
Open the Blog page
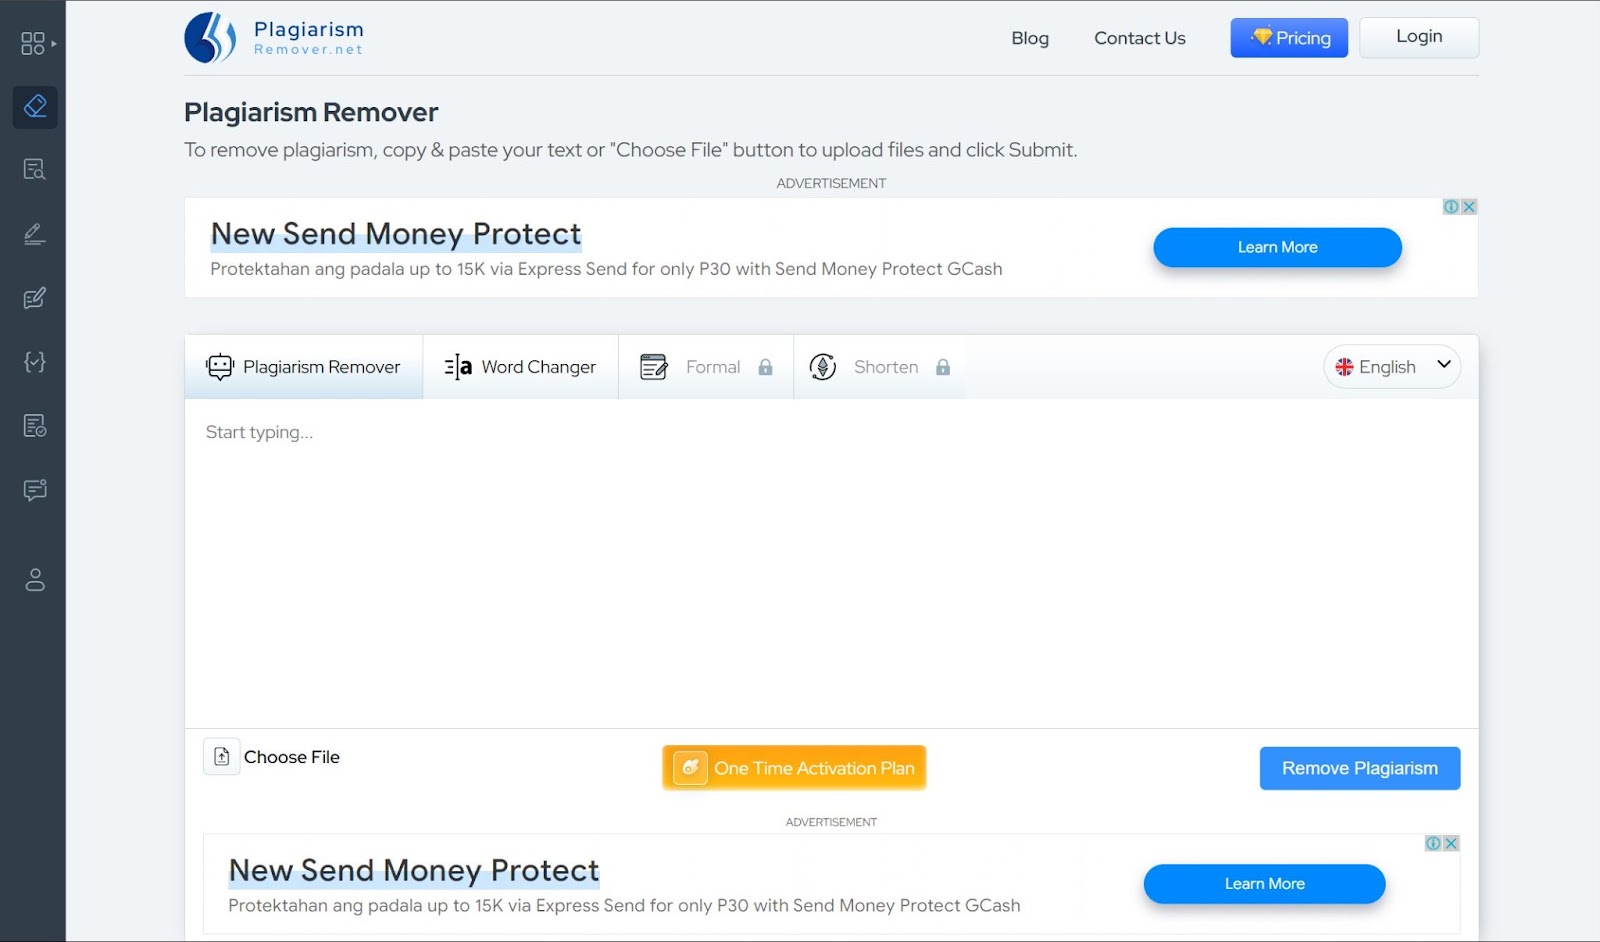coord(1030,38)
